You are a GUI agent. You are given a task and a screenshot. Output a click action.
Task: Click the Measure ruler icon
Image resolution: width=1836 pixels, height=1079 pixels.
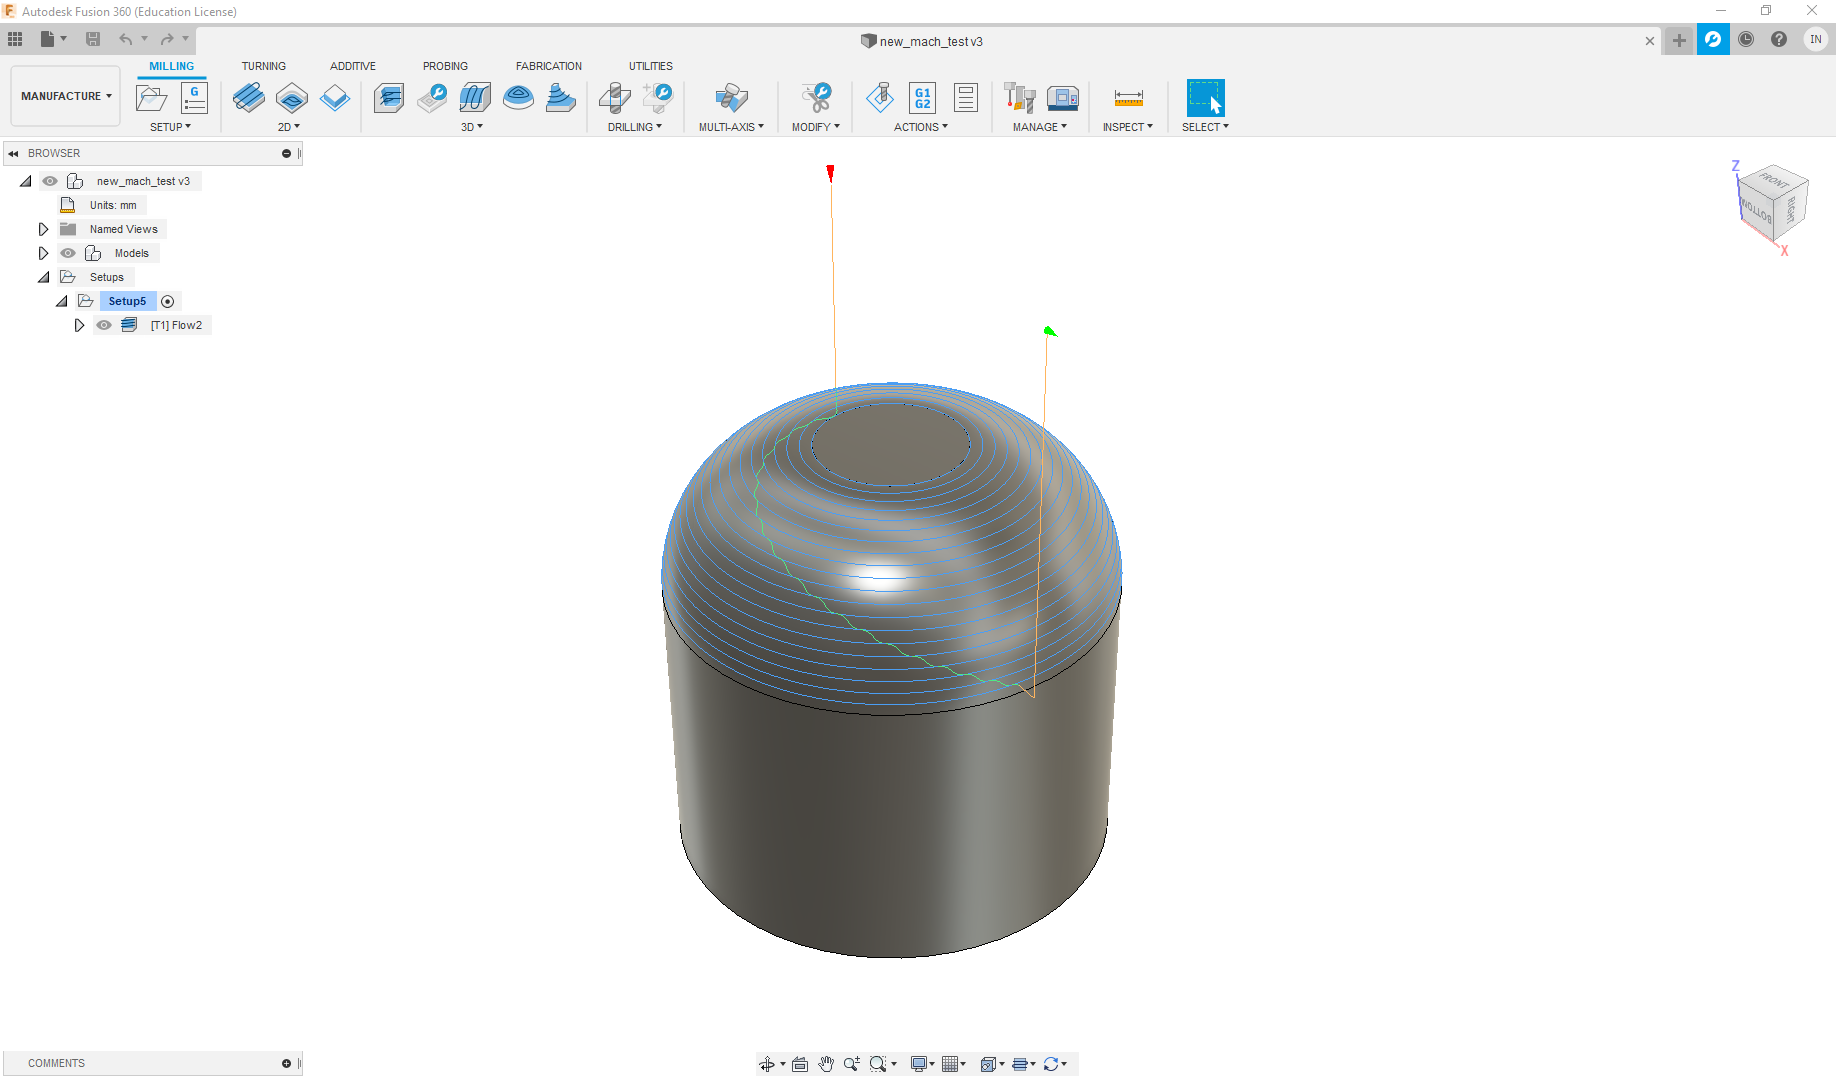click(x=1128, y=98)
